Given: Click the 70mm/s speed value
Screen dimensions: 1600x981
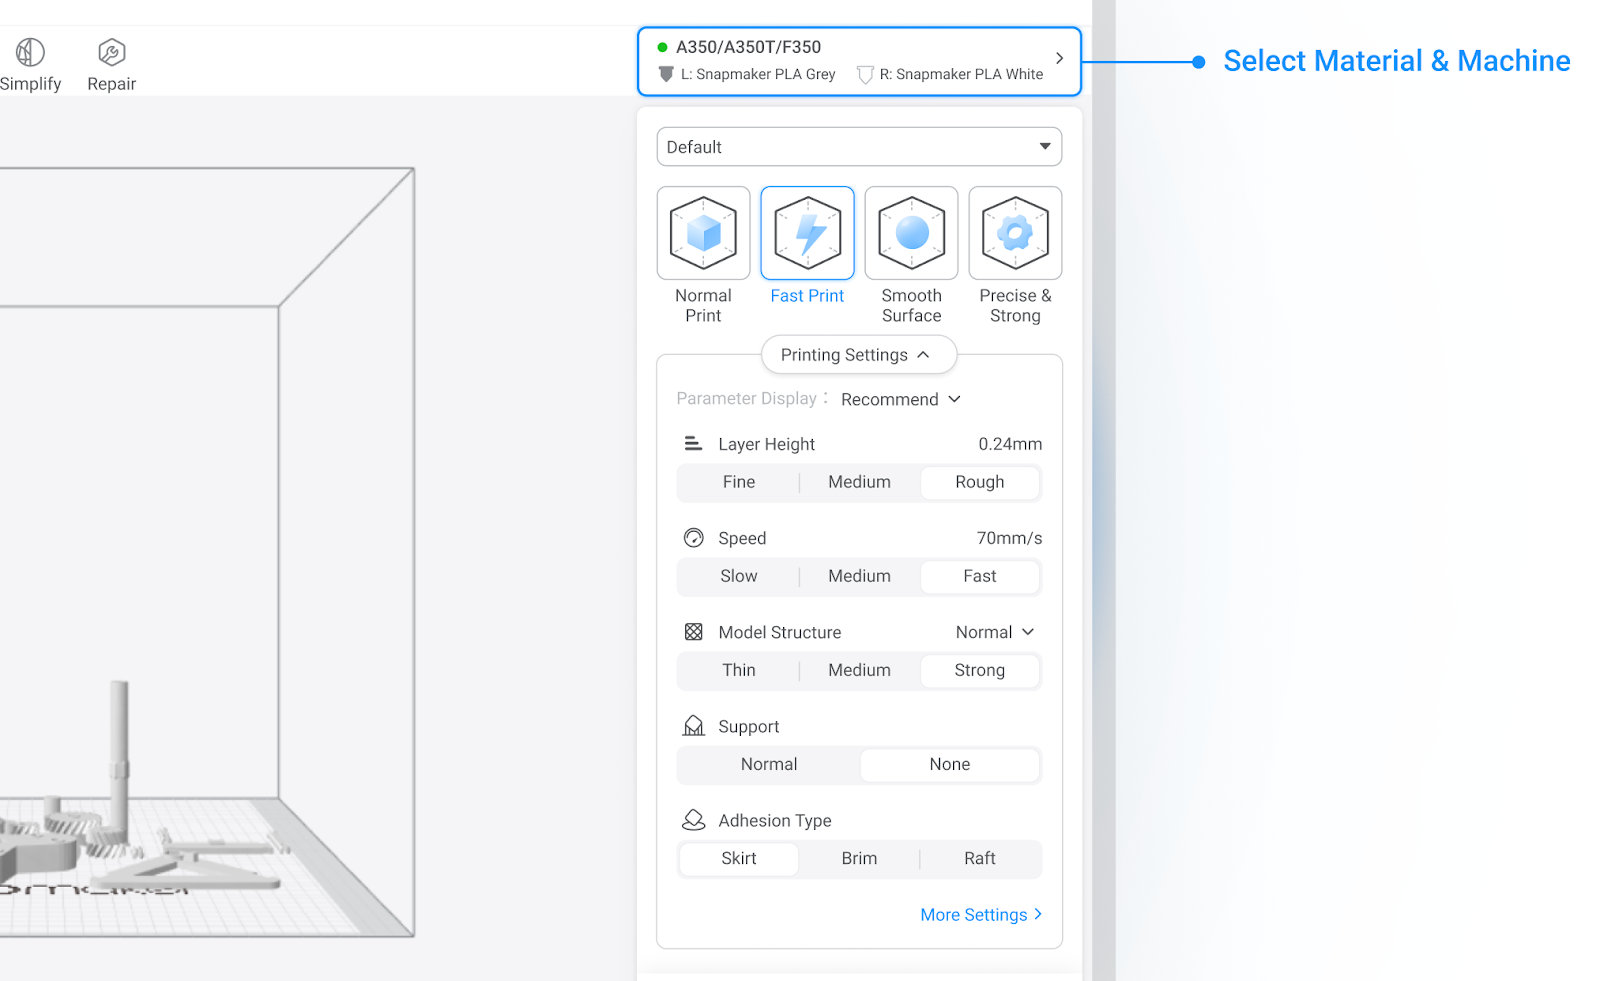Looking at the screenshot, I should [1009, 538].
